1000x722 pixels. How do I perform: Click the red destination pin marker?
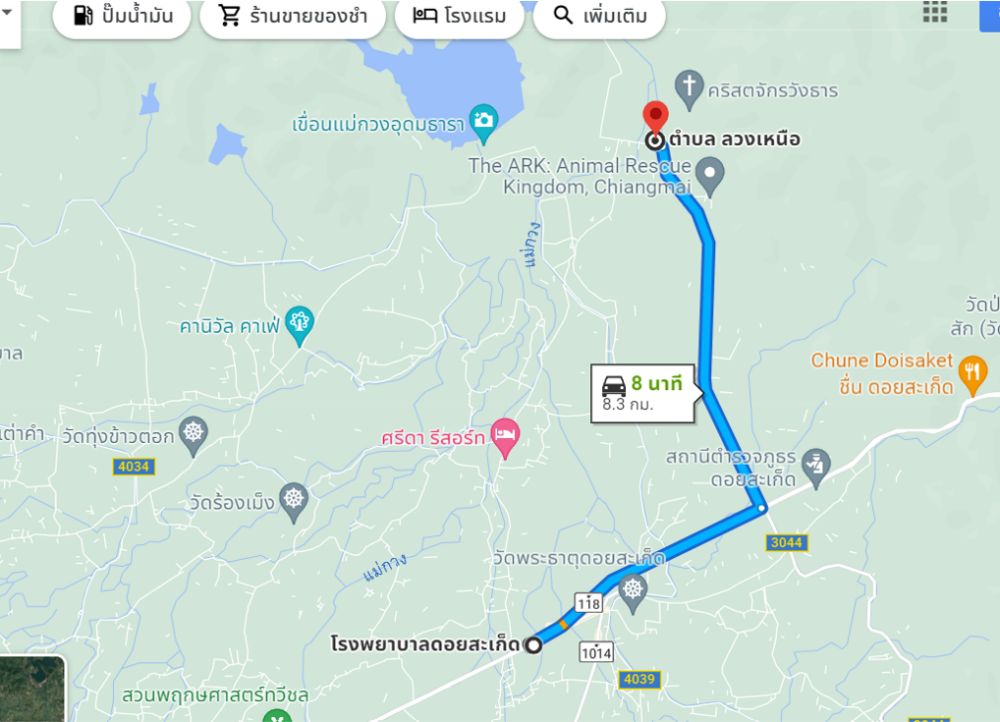tap(655, 117)
